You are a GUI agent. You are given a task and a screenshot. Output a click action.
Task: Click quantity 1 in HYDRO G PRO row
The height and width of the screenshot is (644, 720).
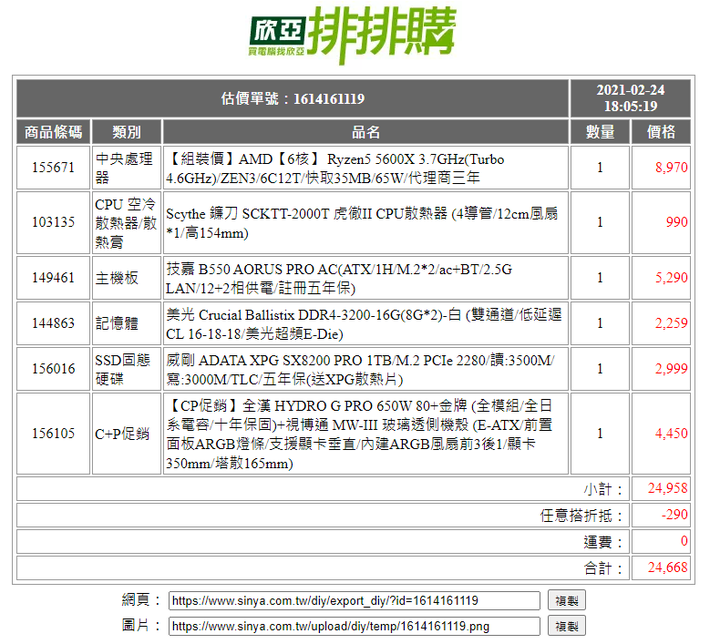(x=600, y=434)
